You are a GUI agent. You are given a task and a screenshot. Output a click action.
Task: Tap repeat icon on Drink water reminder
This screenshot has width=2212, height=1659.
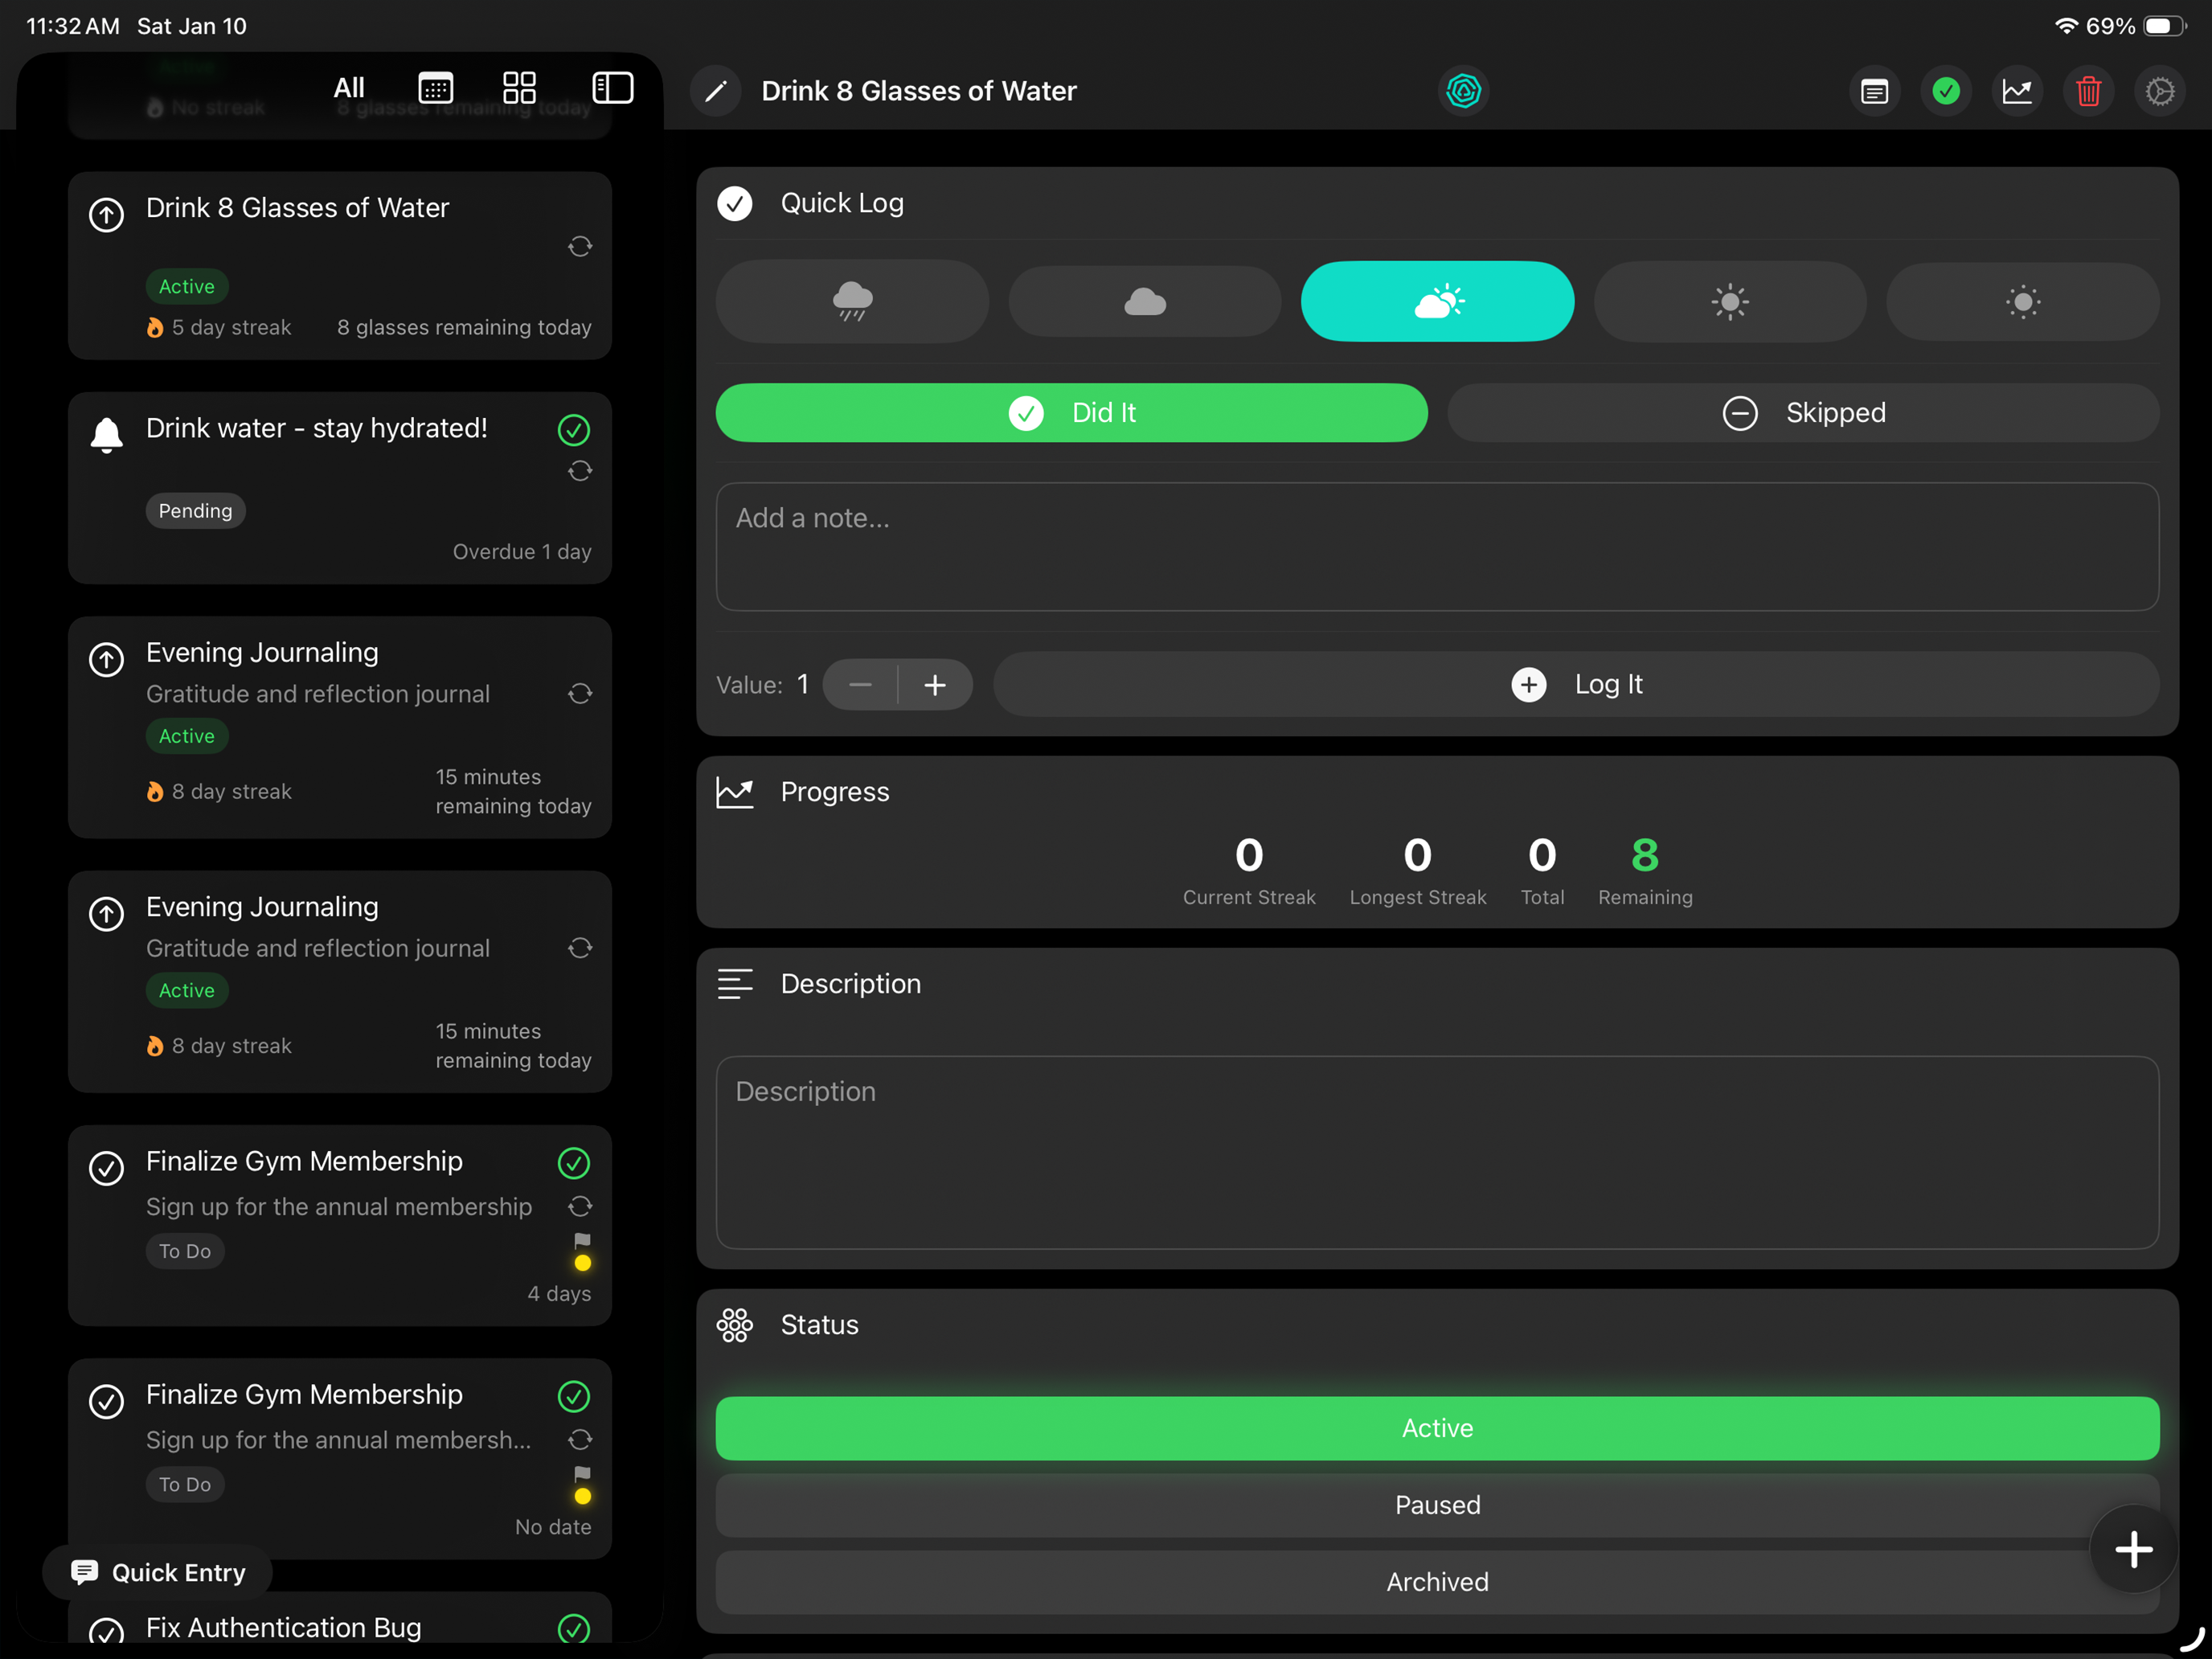[580, 470]
